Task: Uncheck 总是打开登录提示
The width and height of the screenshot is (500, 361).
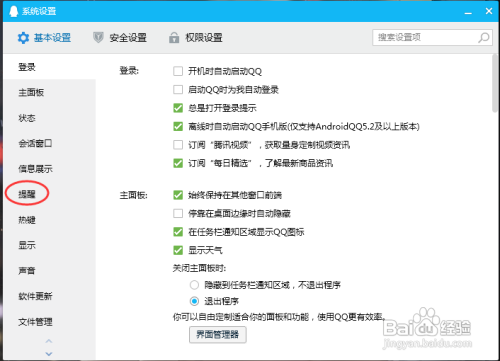Action: pos(178,108)
